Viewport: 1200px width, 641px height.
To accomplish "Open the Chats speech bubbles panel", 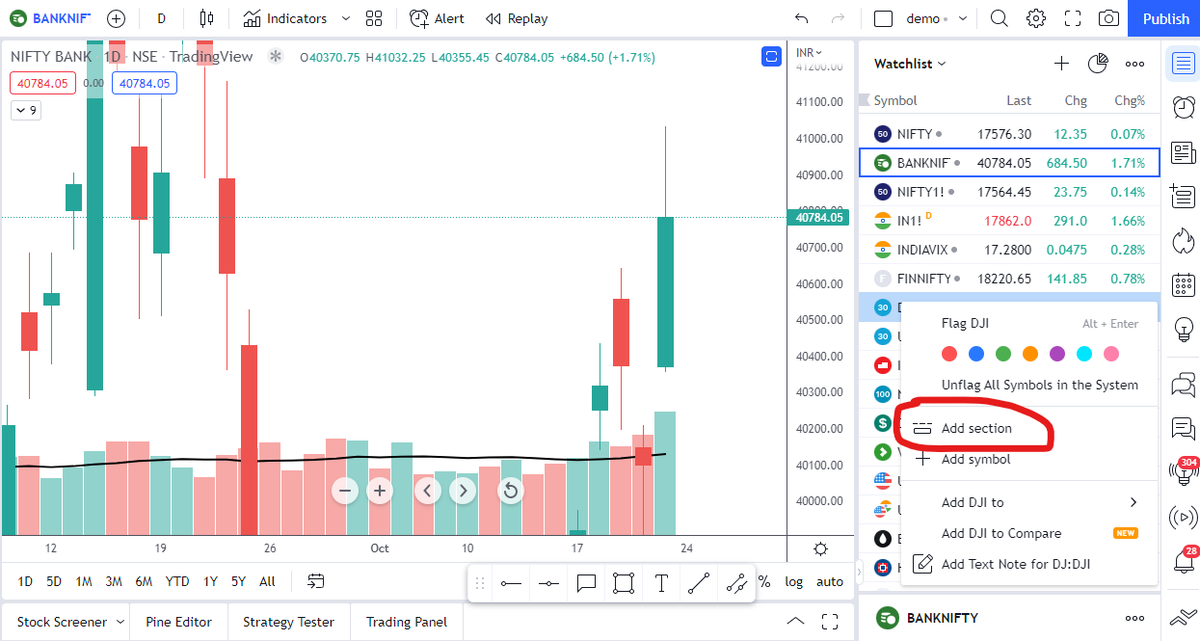I will click(1182, 383).
